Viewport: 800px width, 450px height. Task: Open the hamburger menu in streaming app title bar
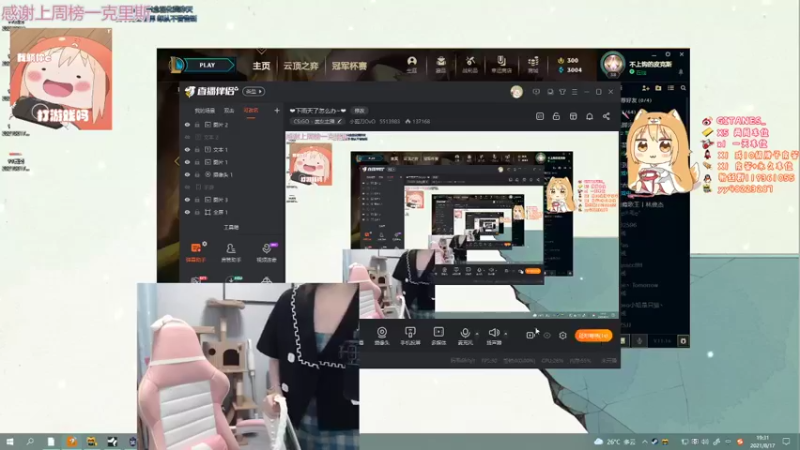[x=574, y=92]
